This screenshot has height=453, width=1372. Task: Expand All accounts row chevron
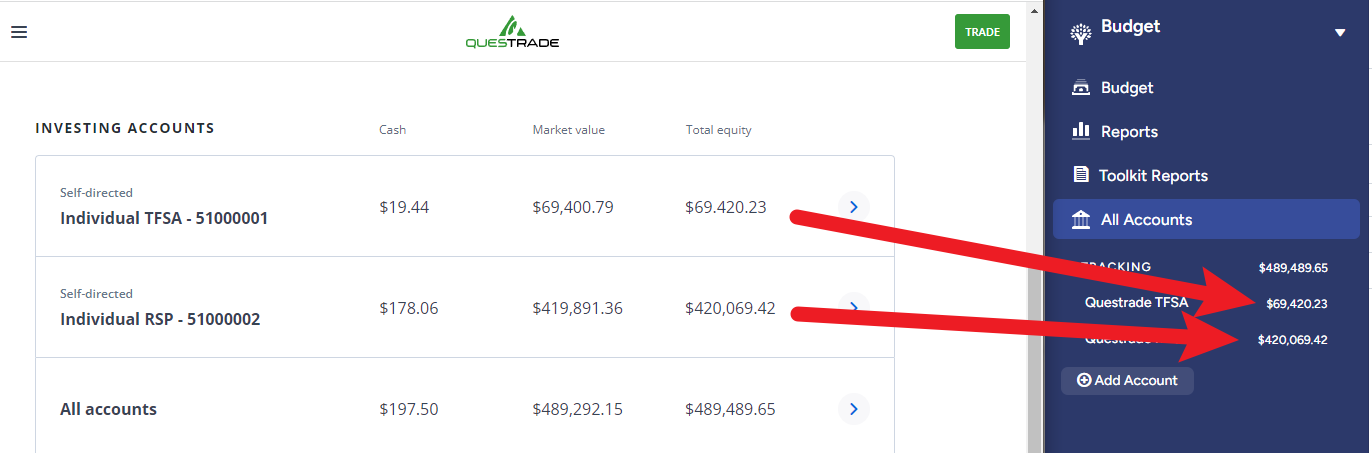coord(853,409)
